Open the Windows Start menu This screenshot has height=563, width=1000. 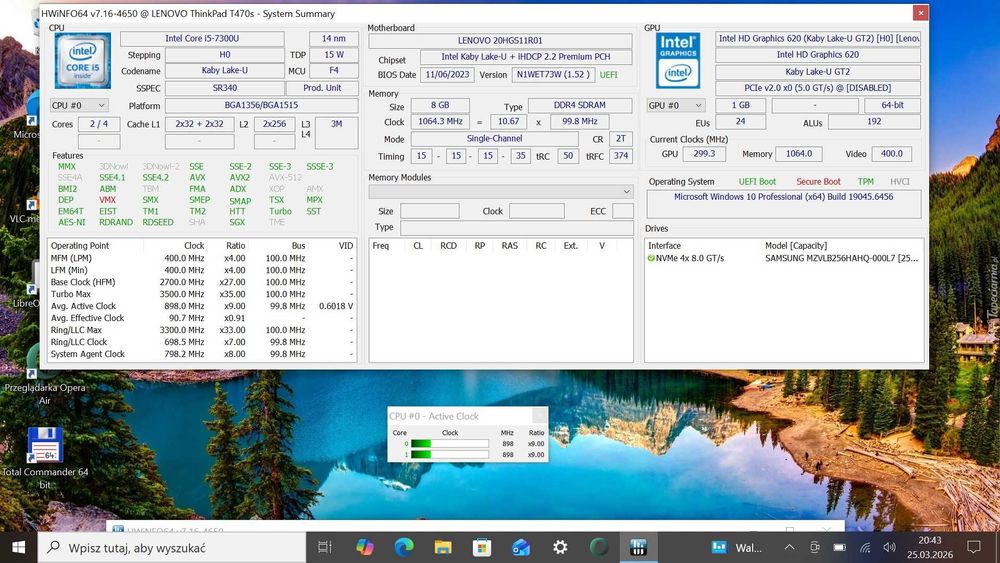18,548
